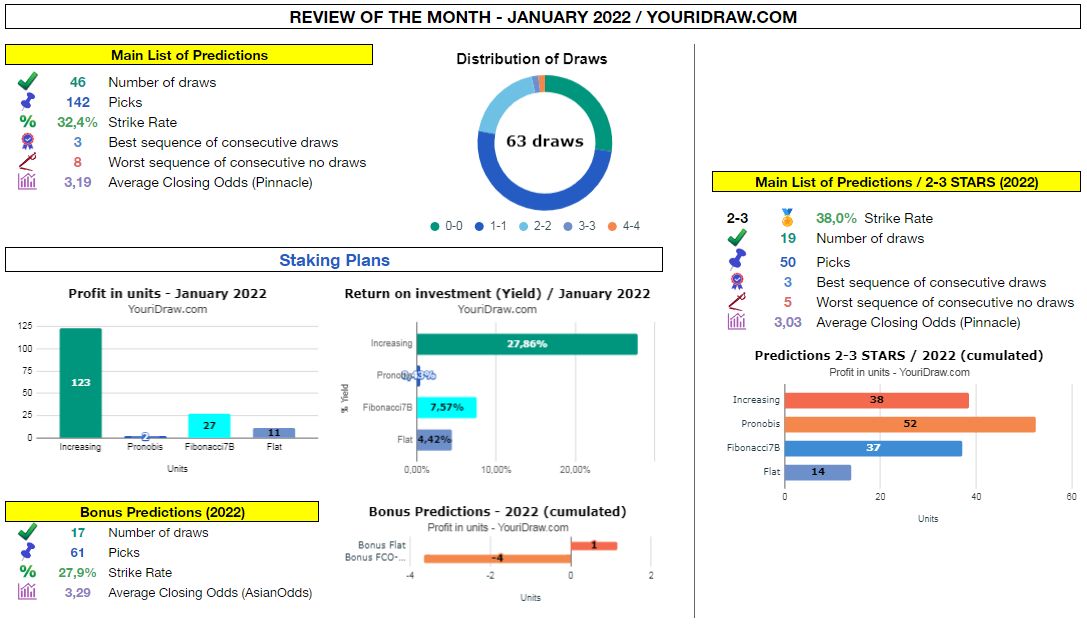The image size is (1087, 633).
Task: Click the green percent Strike Rate icon
Action: tap(27, 121)
